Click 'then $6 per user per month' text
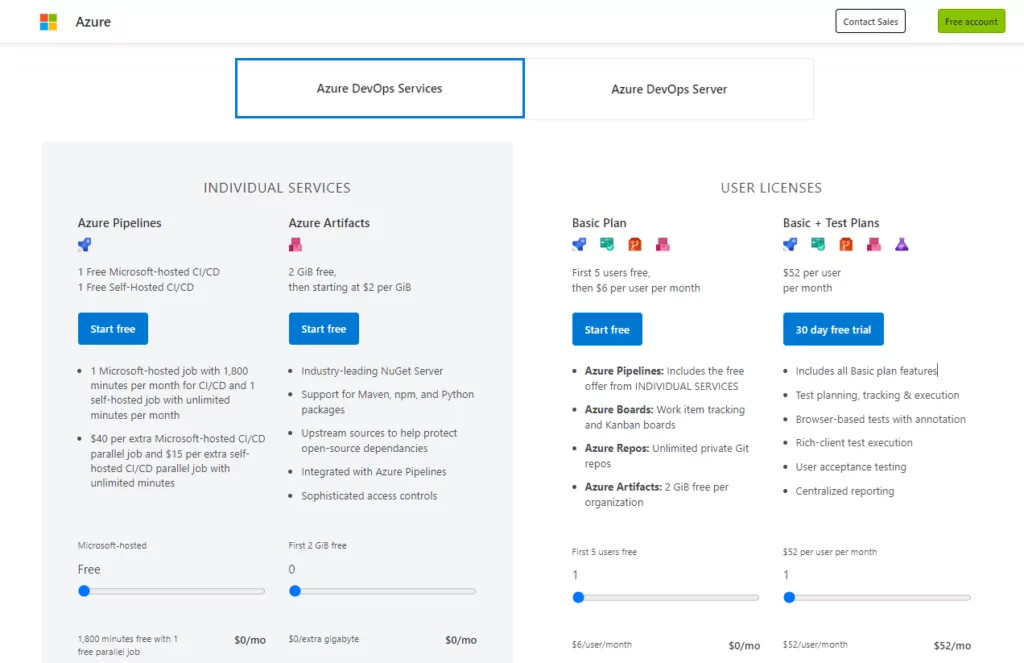Viewport: 1024px width, 663px height. pos(636,287)
